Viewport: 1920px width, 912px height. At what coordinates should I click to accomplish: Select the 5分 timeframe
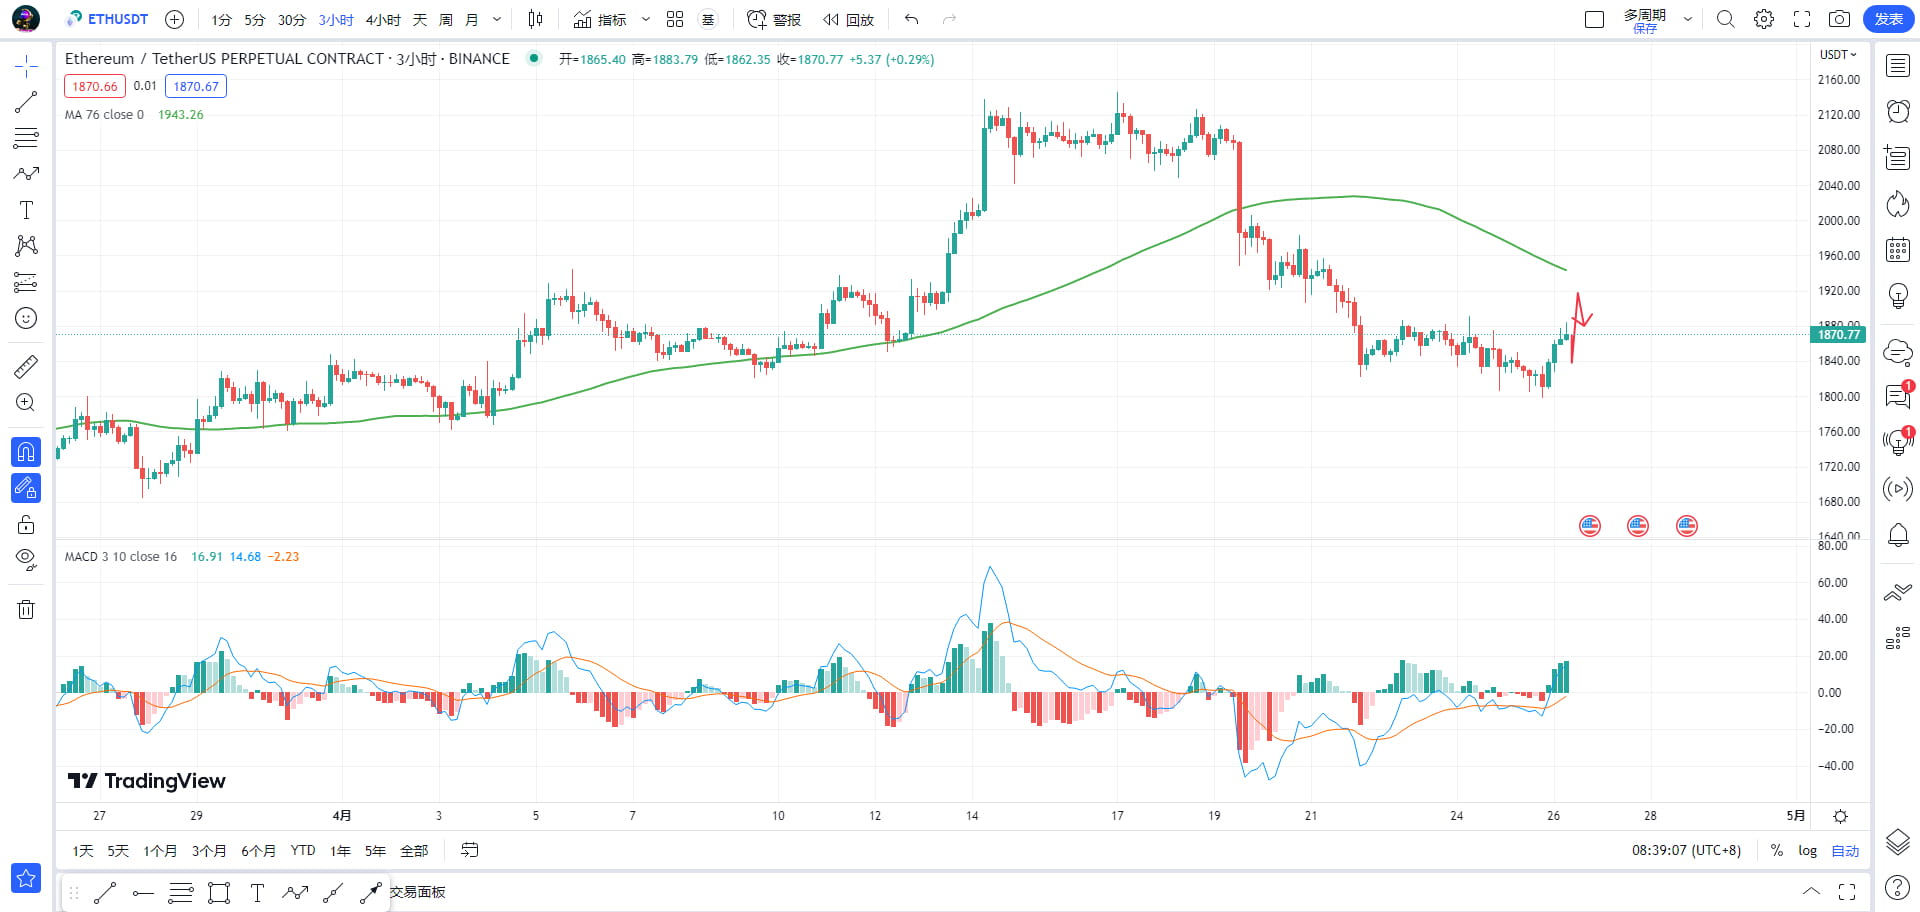(x=255, y=19)
